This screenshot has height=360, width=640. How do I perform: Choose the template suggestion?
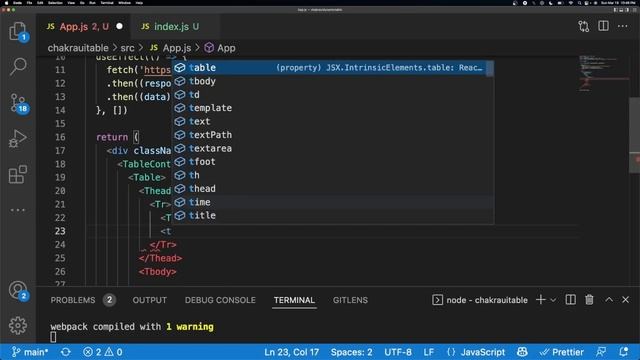[x=330, y=108]
